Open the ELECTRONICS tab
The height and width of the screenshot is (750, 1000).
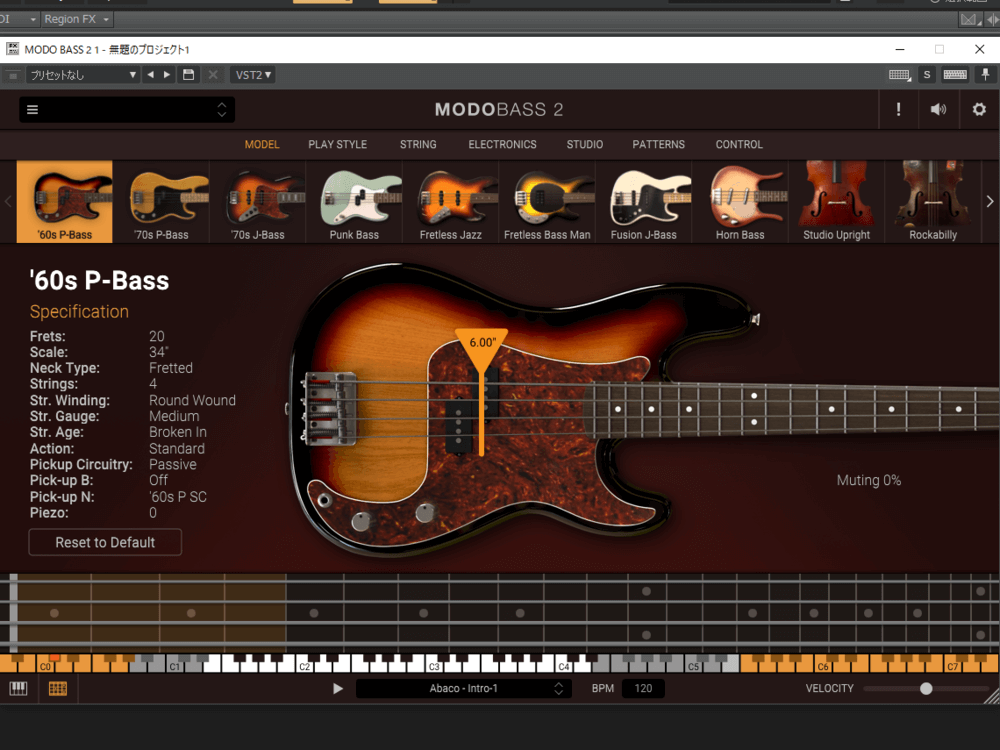503,145
